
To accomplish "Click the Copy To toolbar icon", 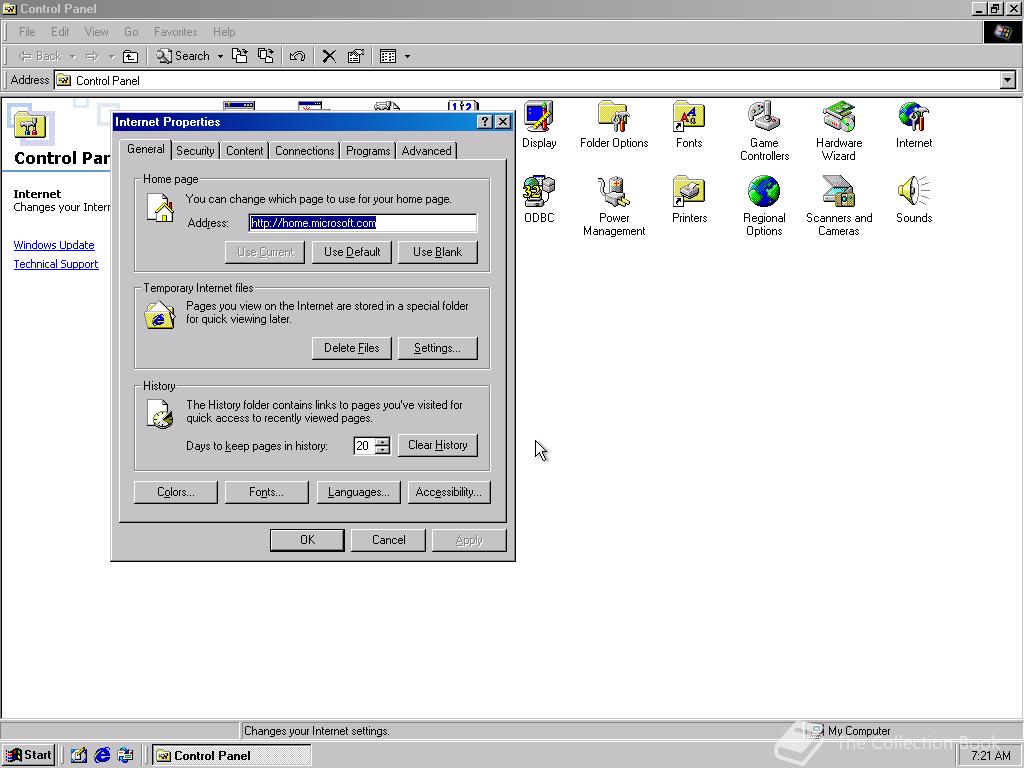I will click(x=266, y=56).
